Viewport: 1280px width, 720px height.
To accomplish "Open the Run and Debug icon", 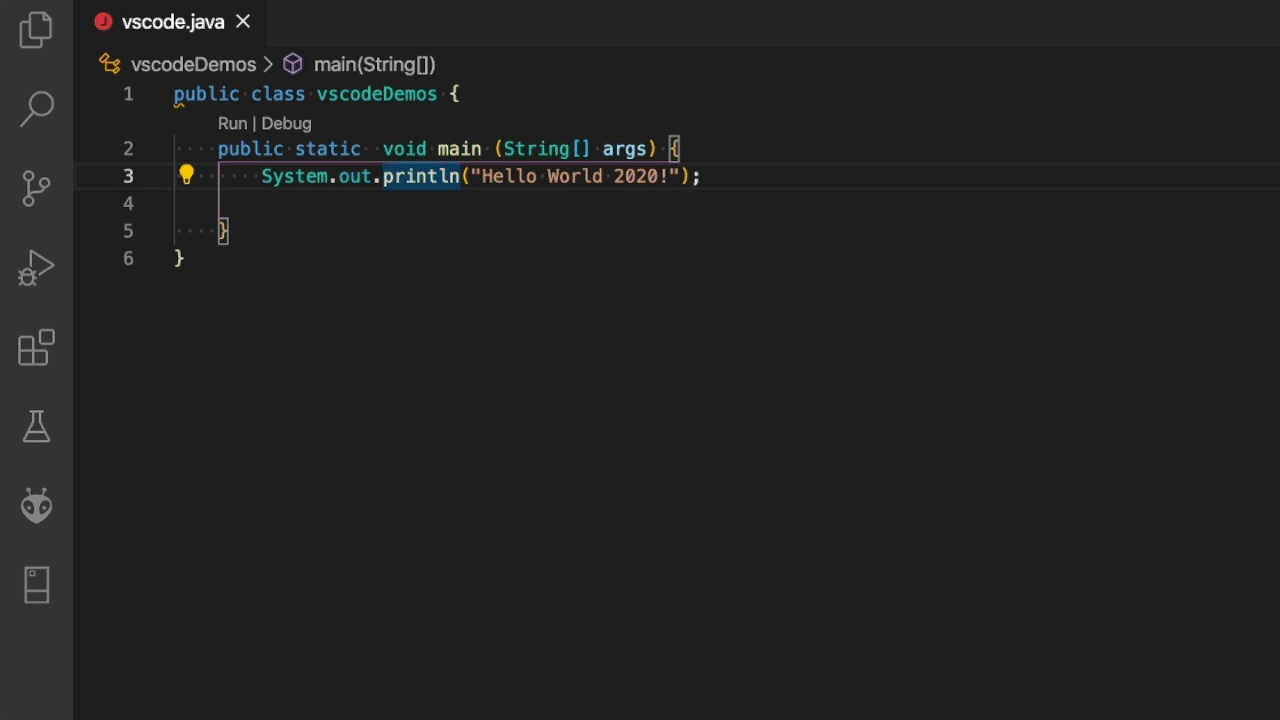I will (x=36, y=267).
